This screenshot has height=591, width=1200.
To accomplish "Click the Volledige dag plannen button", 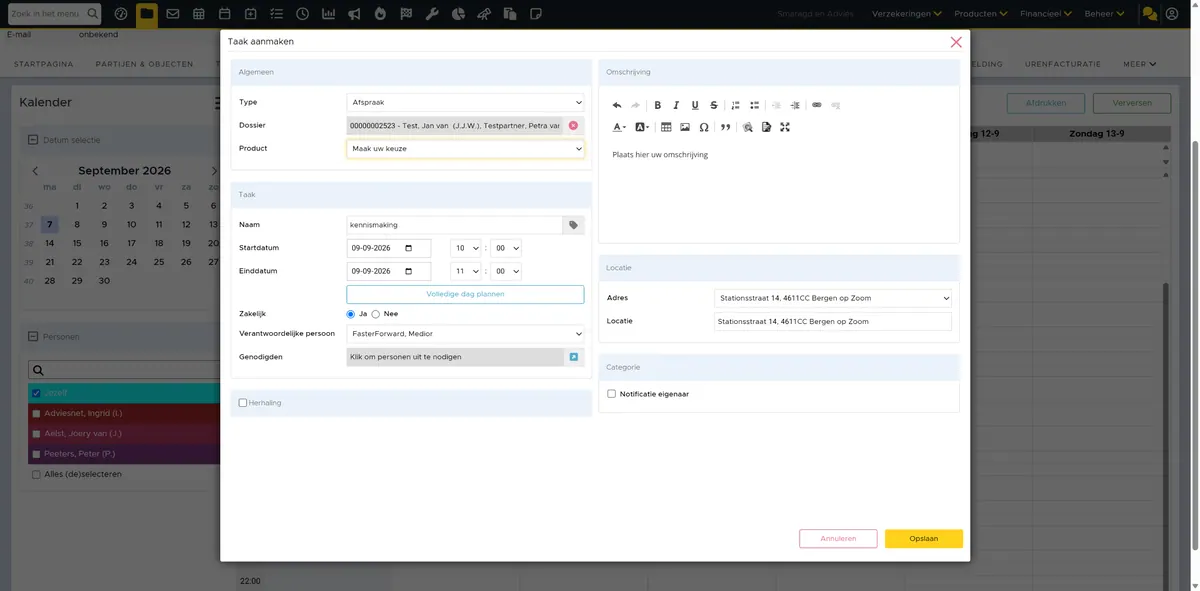I will [x=465, y=294].
